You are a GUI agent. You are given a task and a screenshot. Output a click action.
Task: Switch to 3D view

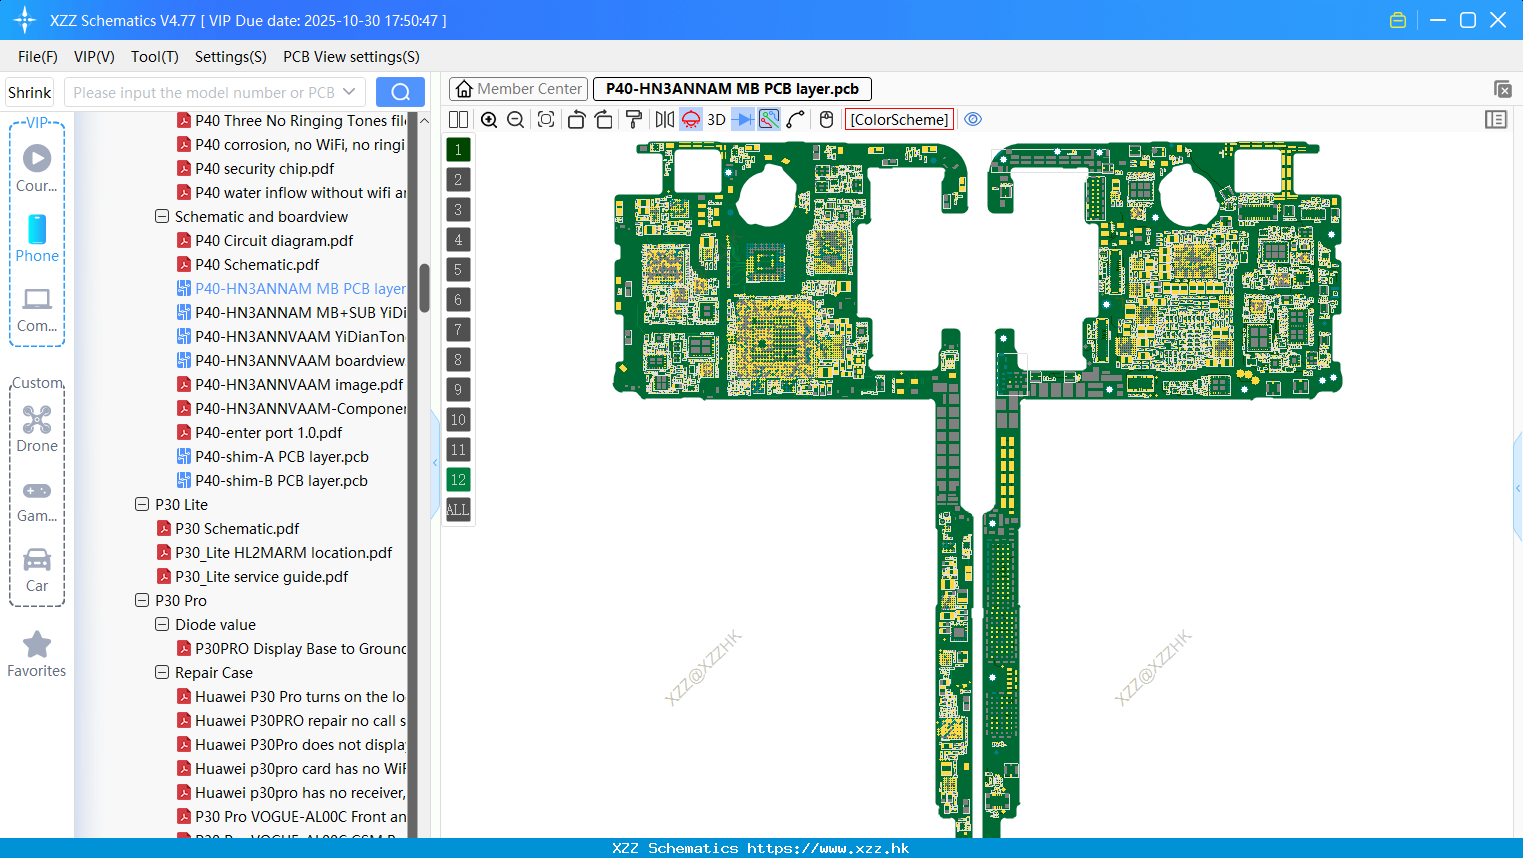tap(716, 119)
